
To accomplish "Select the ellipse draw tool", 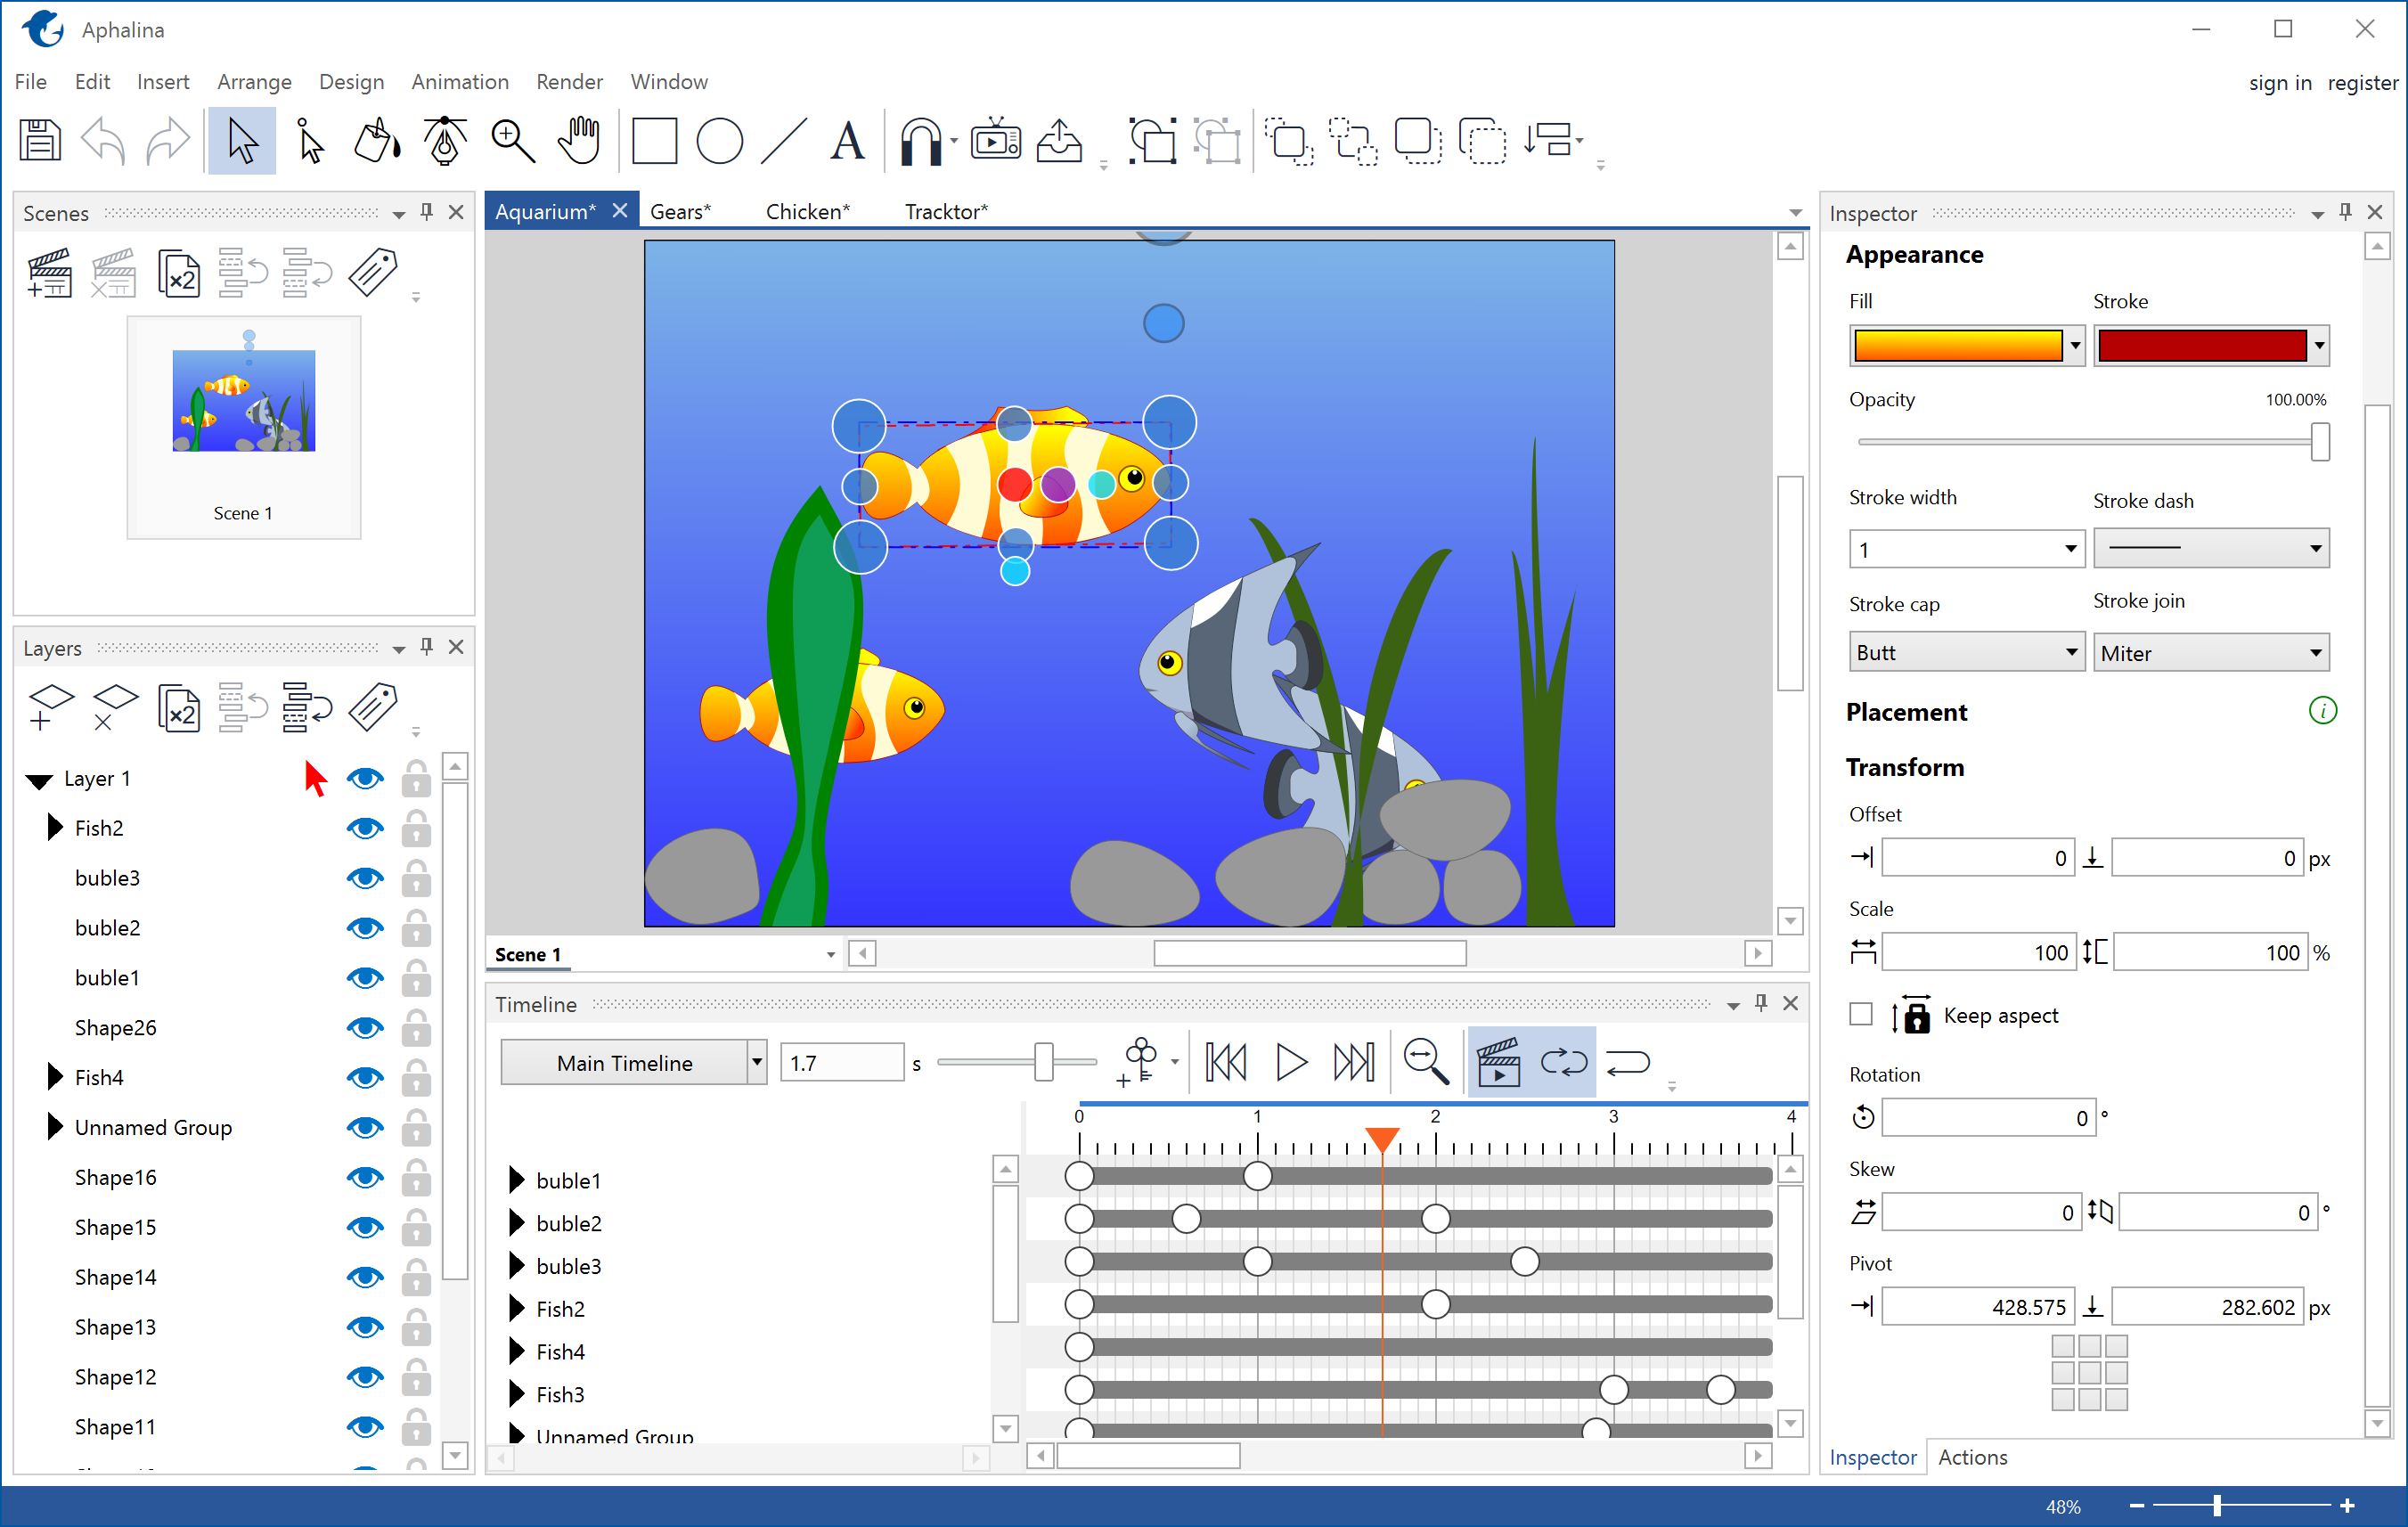I will pos(731,144).
